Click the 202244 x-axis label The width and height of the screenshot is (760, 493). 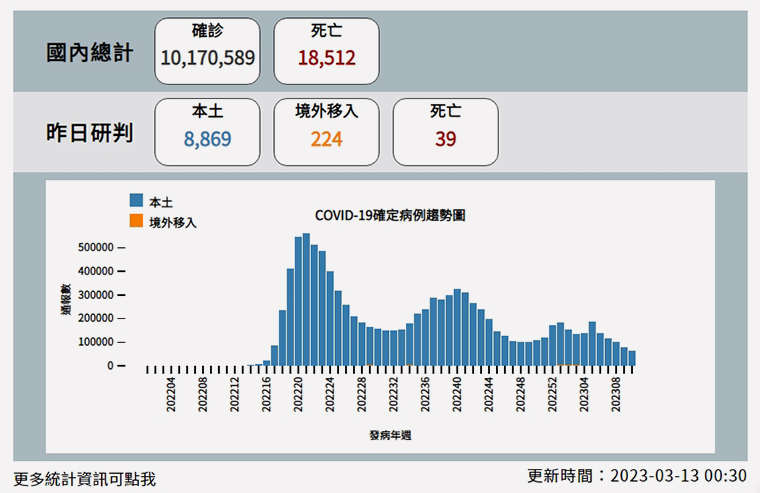coord(489,395)
